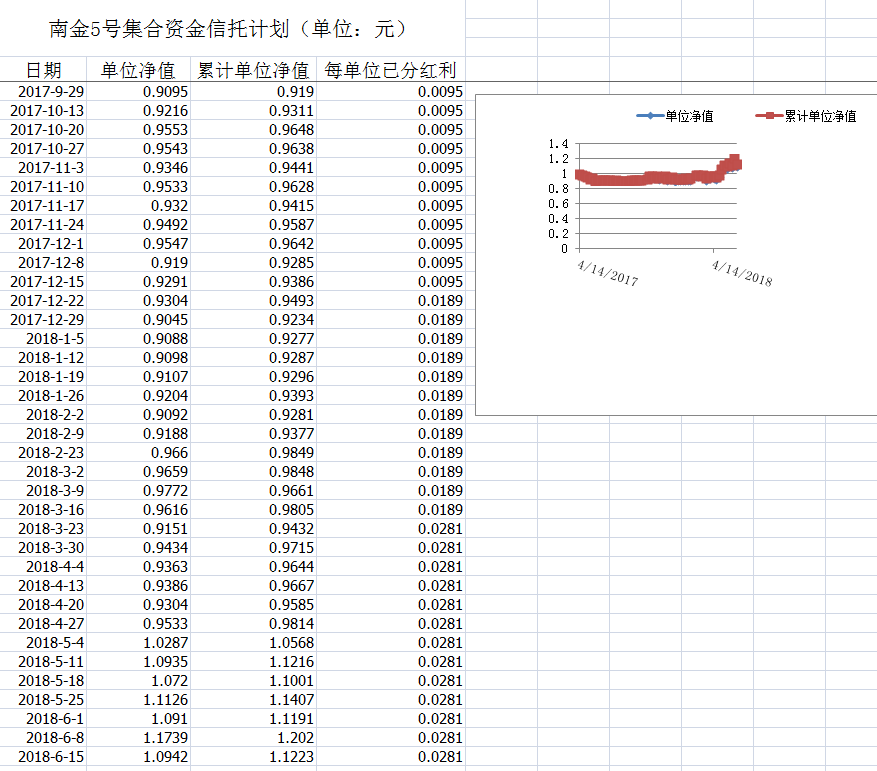Screen dimensions: 877x771
Task: Click the 1.4 value on chart's vertical axis
Action: 558,144
